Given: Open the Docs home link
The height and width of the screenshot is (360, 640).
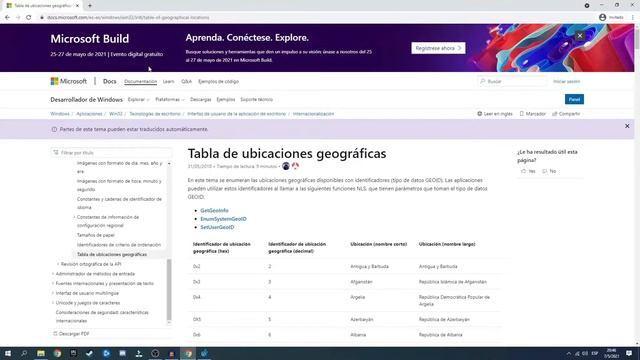Looking at the screenshot, I should coord(109,81).
